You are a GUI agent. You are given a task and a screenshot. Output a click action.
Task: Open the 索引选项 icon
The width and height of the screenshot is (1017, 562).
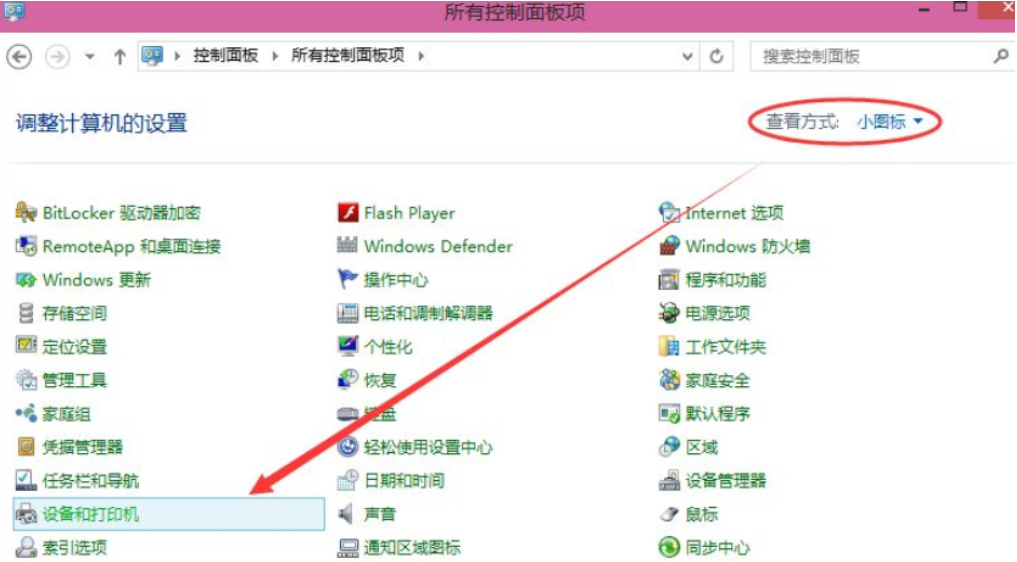coord(26,547)
